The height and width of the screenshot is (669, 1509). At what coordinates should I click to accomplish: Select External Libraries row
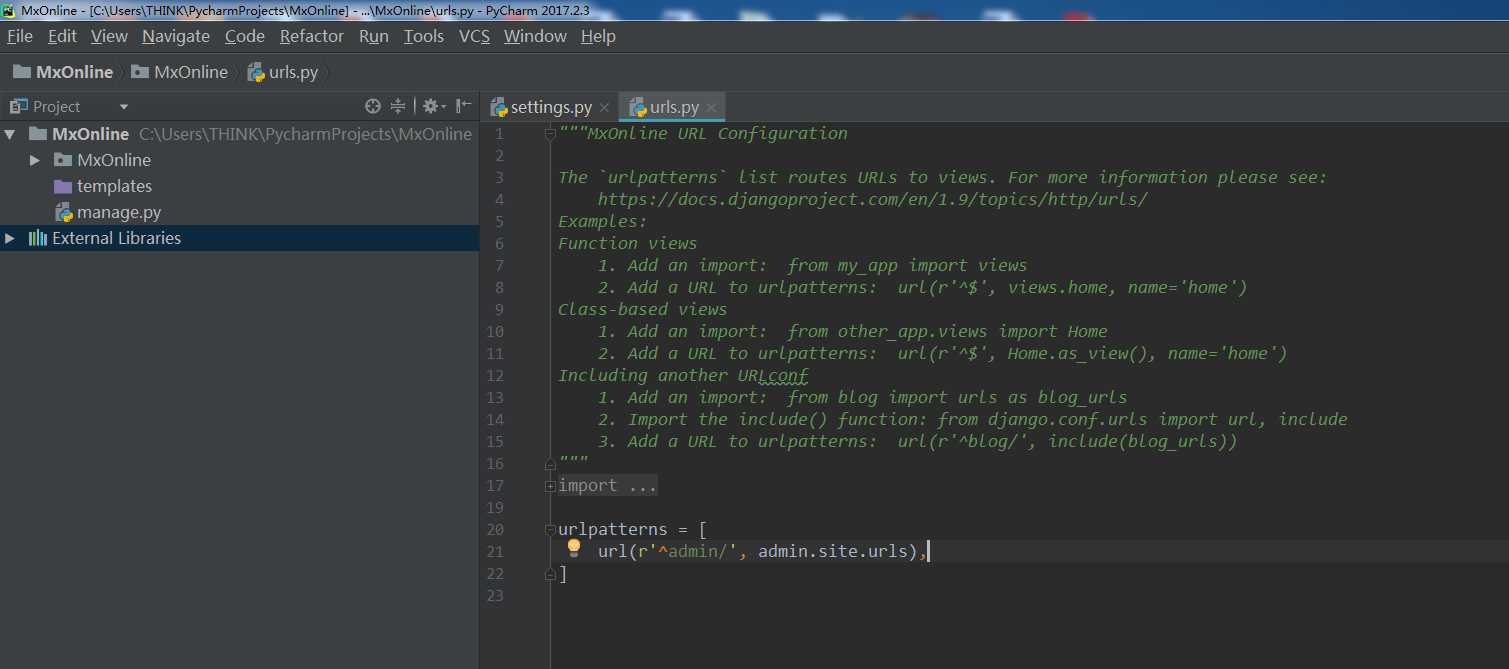coord(240,238)
